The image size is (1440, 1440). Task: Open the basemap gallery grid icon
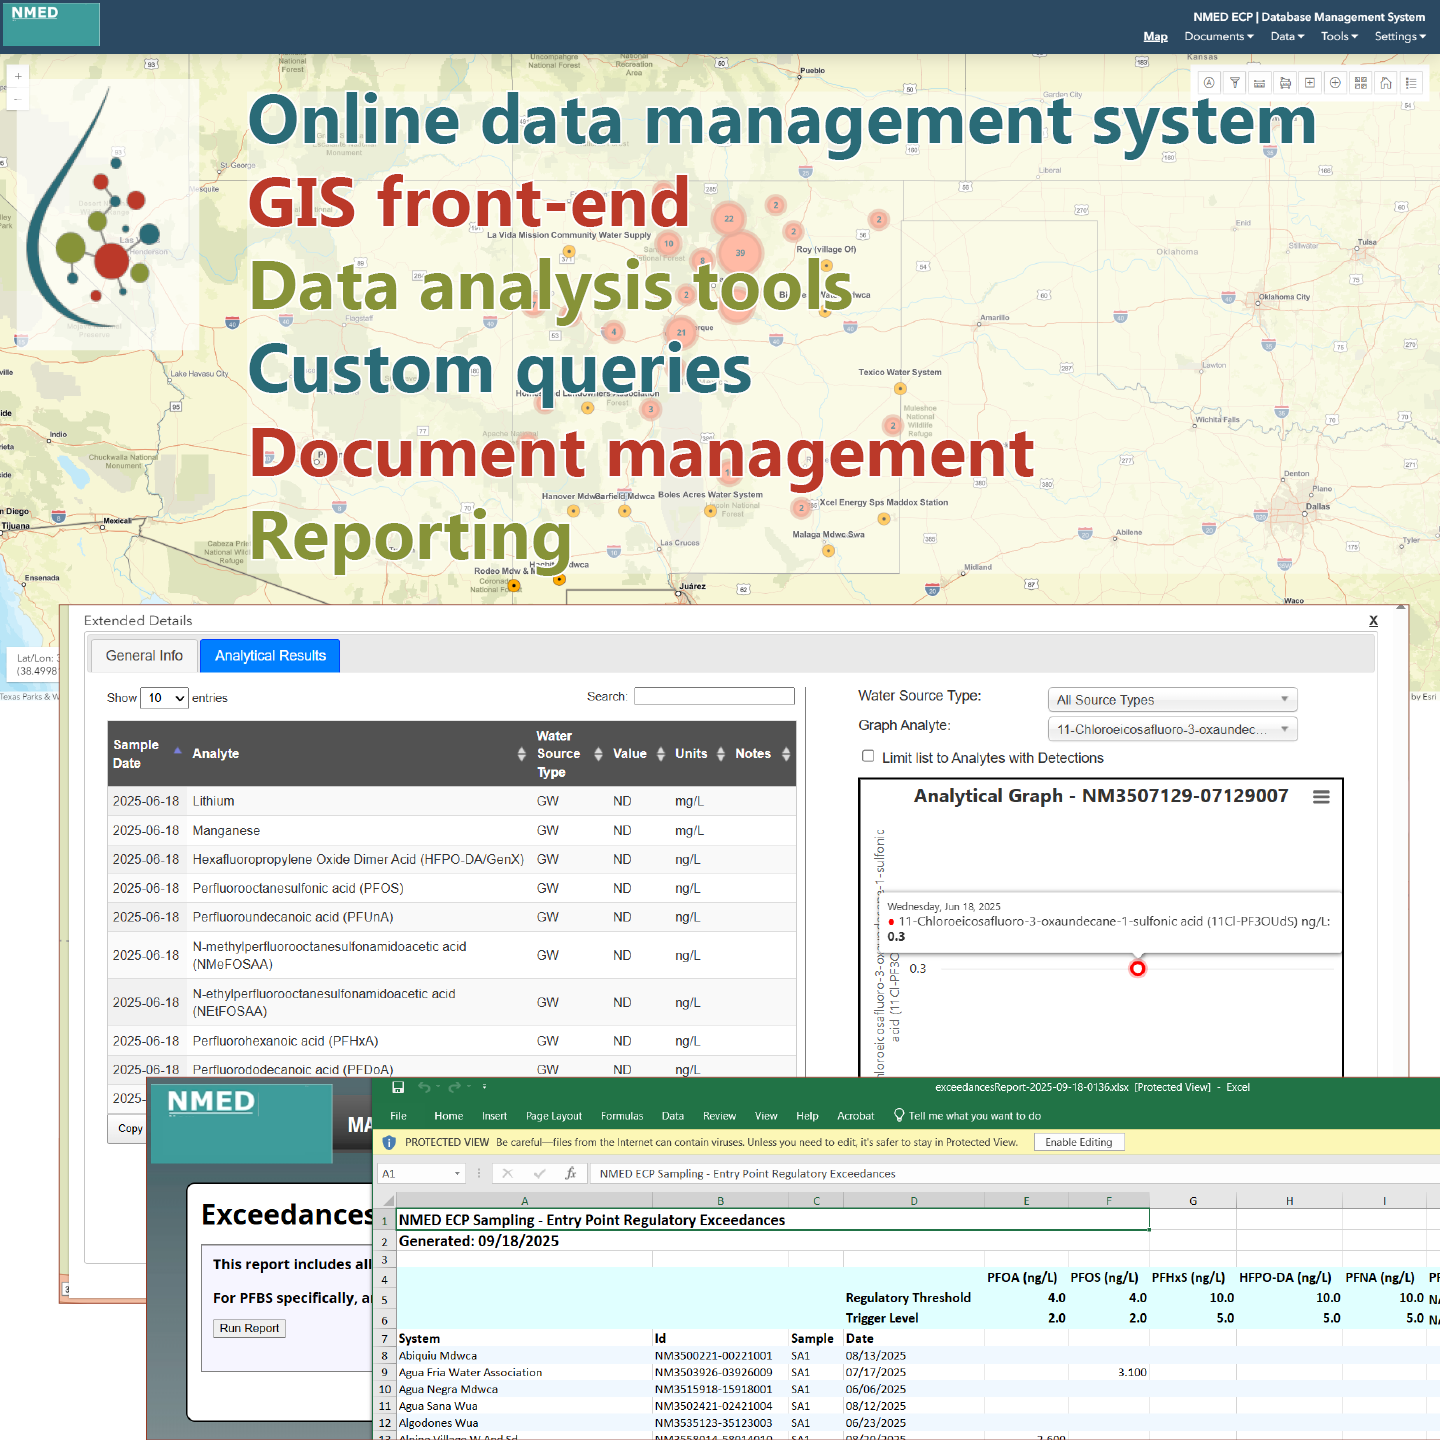pyautogui.click(x=1360, y=83)
